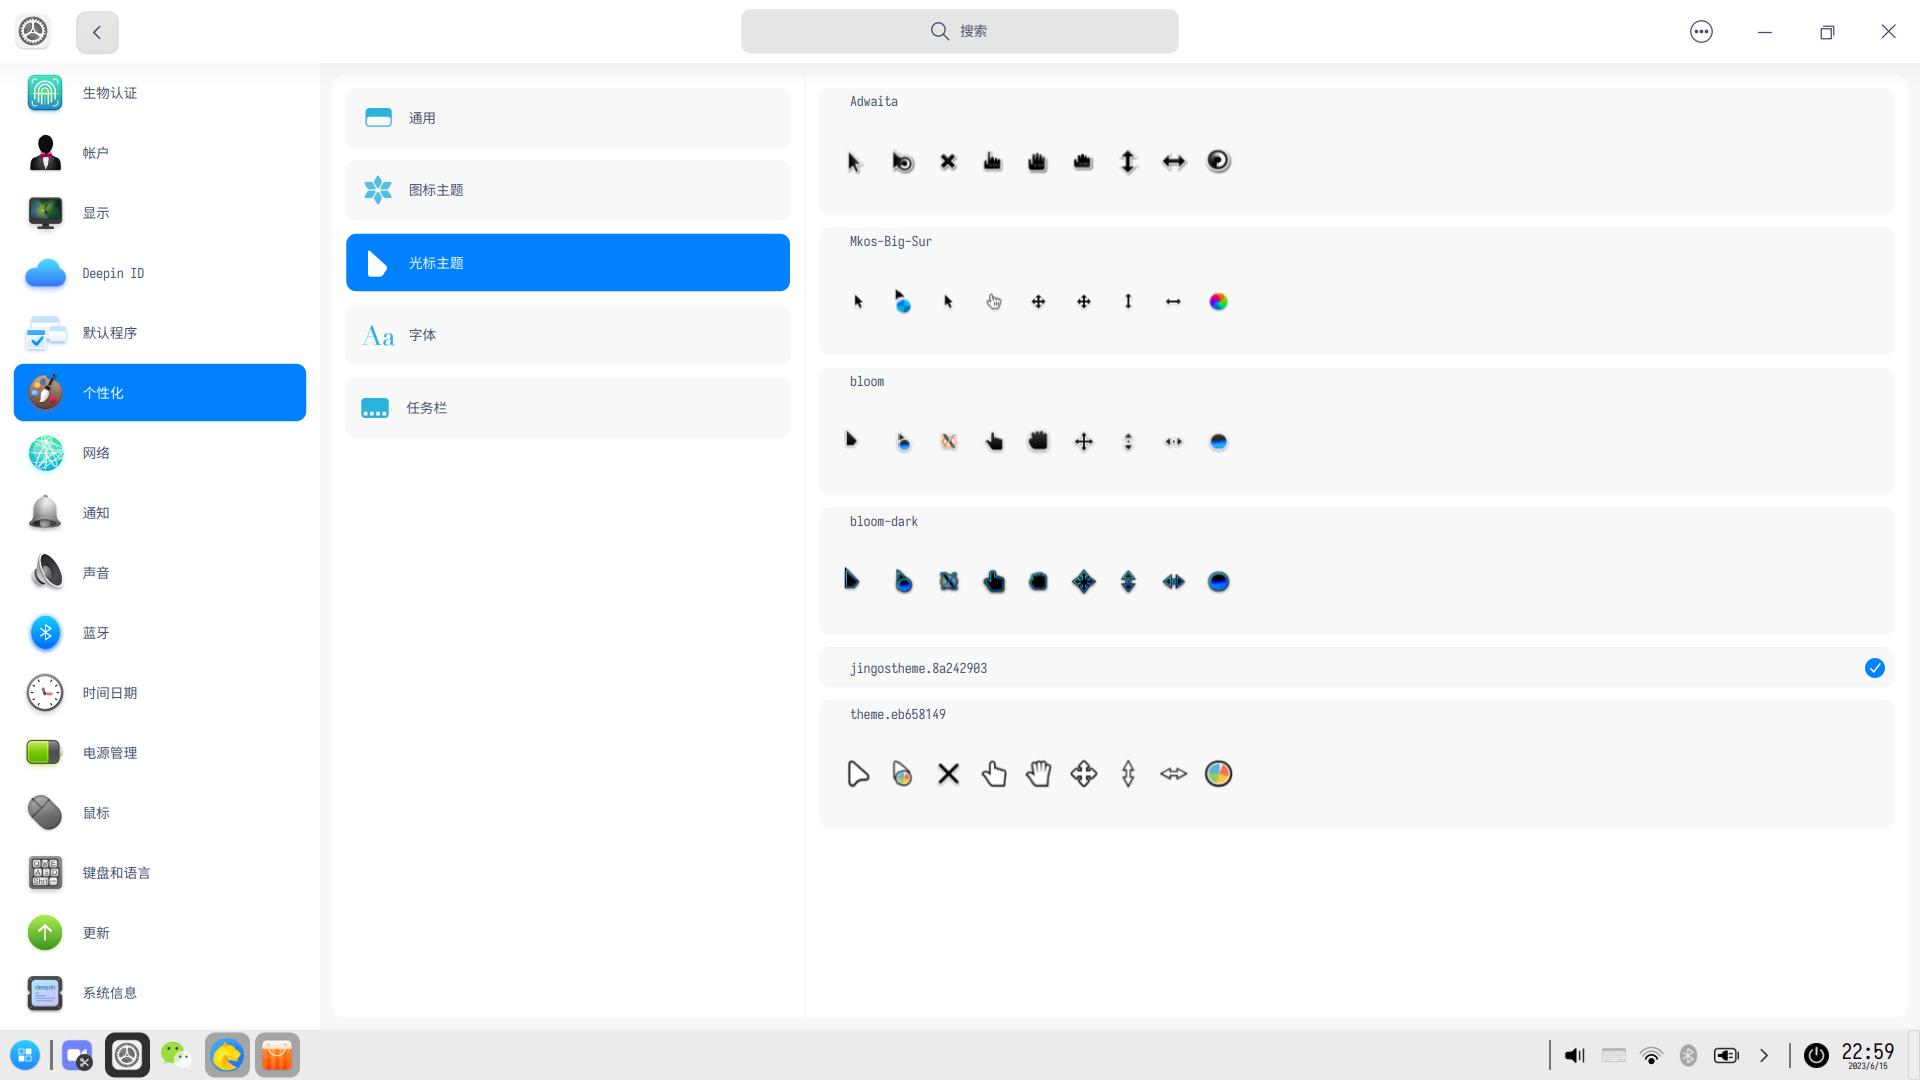This screenshot has width=1920, height=1080.
Task: Select the theme.eb658149 cursor theme
Action: click(1355, 764)
